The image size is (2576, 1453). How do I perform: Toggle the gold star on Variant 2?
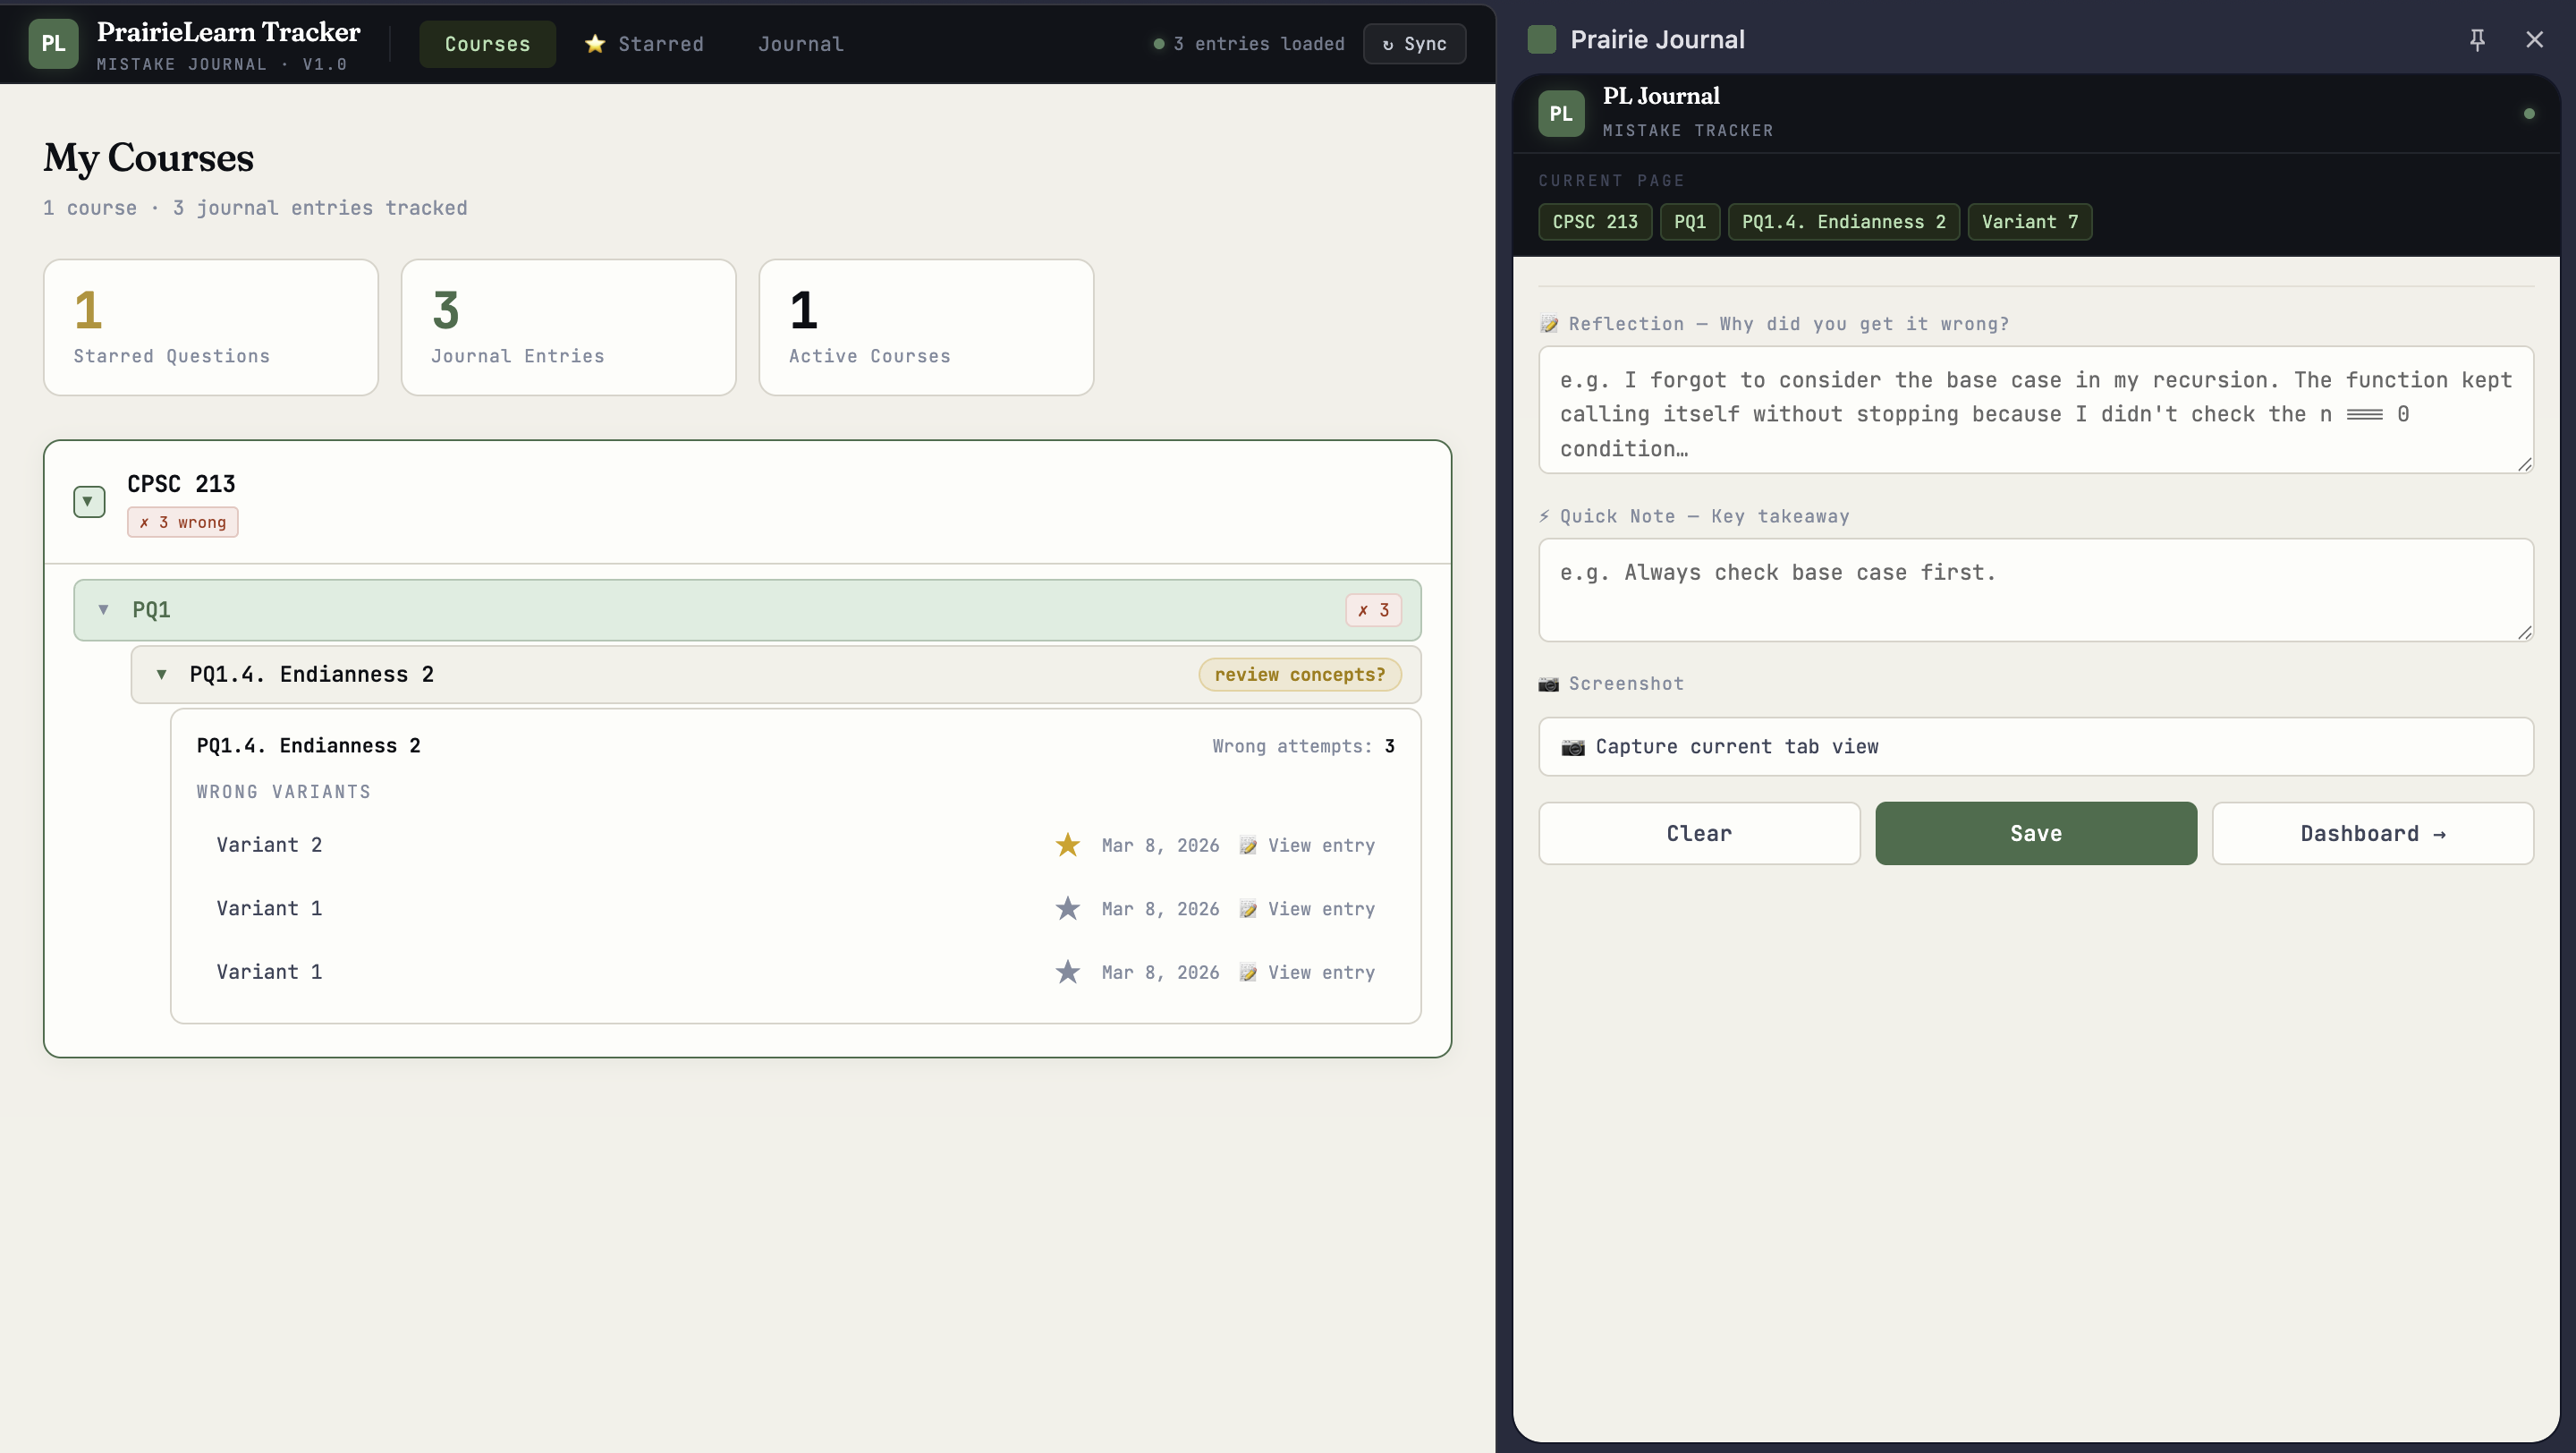1067,845
